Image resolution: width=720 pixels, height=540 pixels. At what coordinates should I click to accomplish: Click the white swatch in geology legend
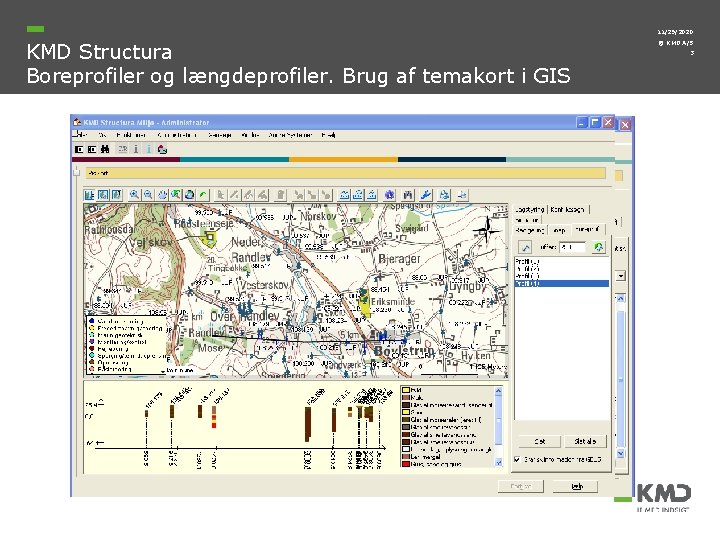point(406,449)
